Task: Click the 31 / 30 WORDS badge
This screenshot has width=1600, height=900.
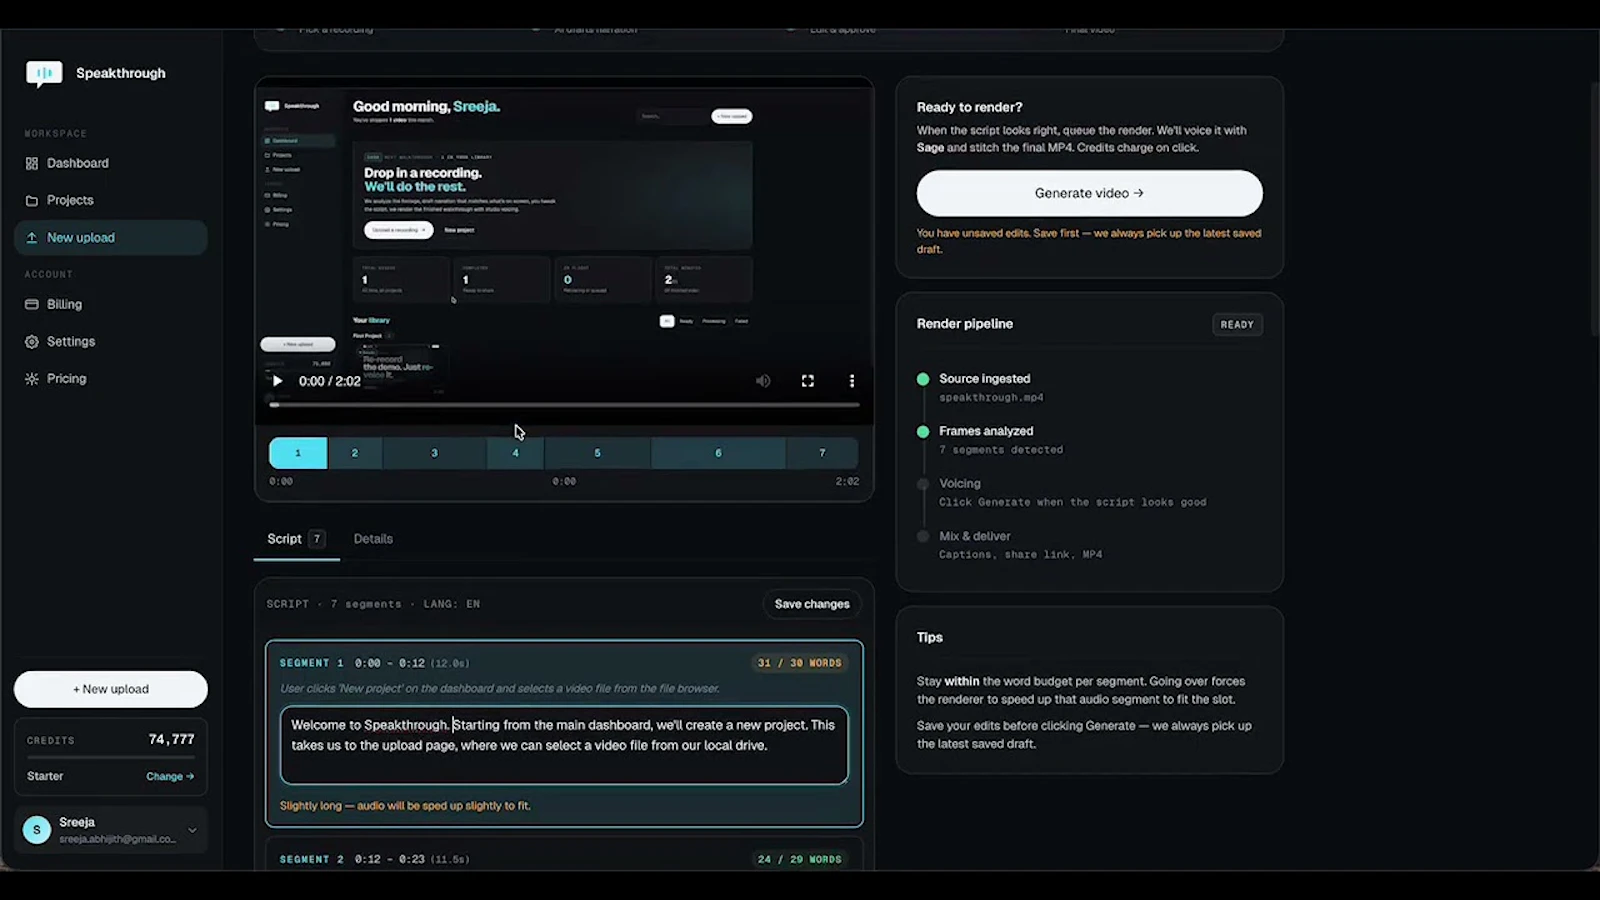Action: tap(799, 663)
